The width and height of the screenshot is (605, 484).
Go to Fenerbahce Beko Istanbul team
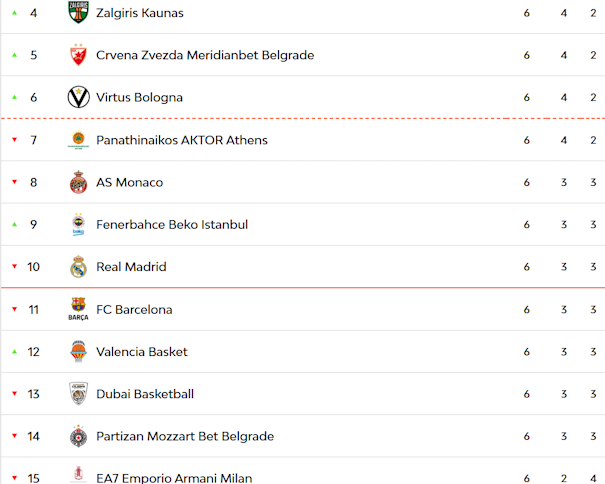172,225
